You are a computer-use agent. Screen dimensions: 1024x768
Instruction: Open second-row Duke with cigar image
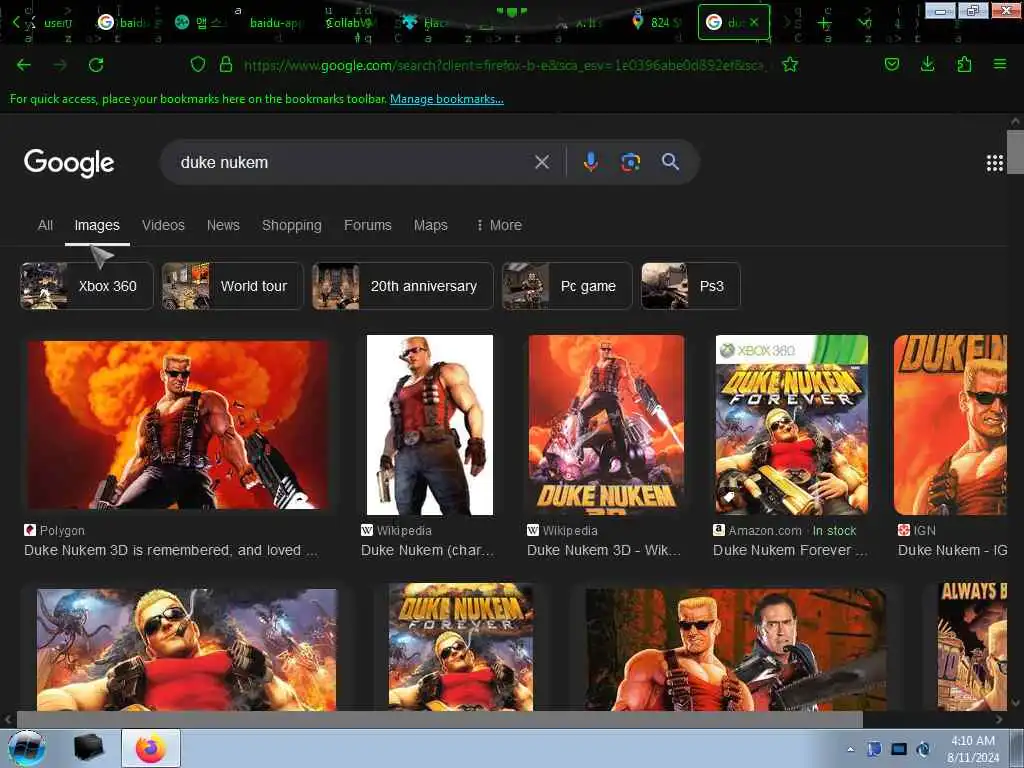(x=187, y=650)
